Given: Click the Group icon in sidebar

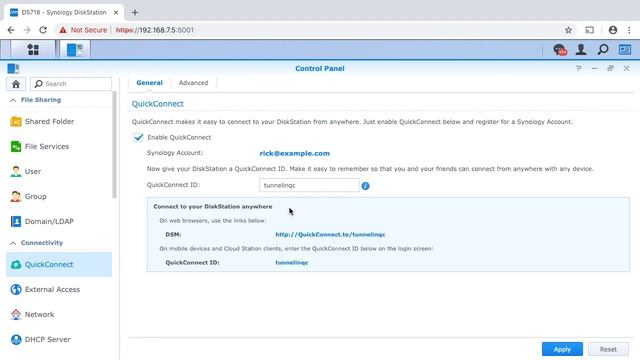Looking at the screenshot, I should click(16, 196).
